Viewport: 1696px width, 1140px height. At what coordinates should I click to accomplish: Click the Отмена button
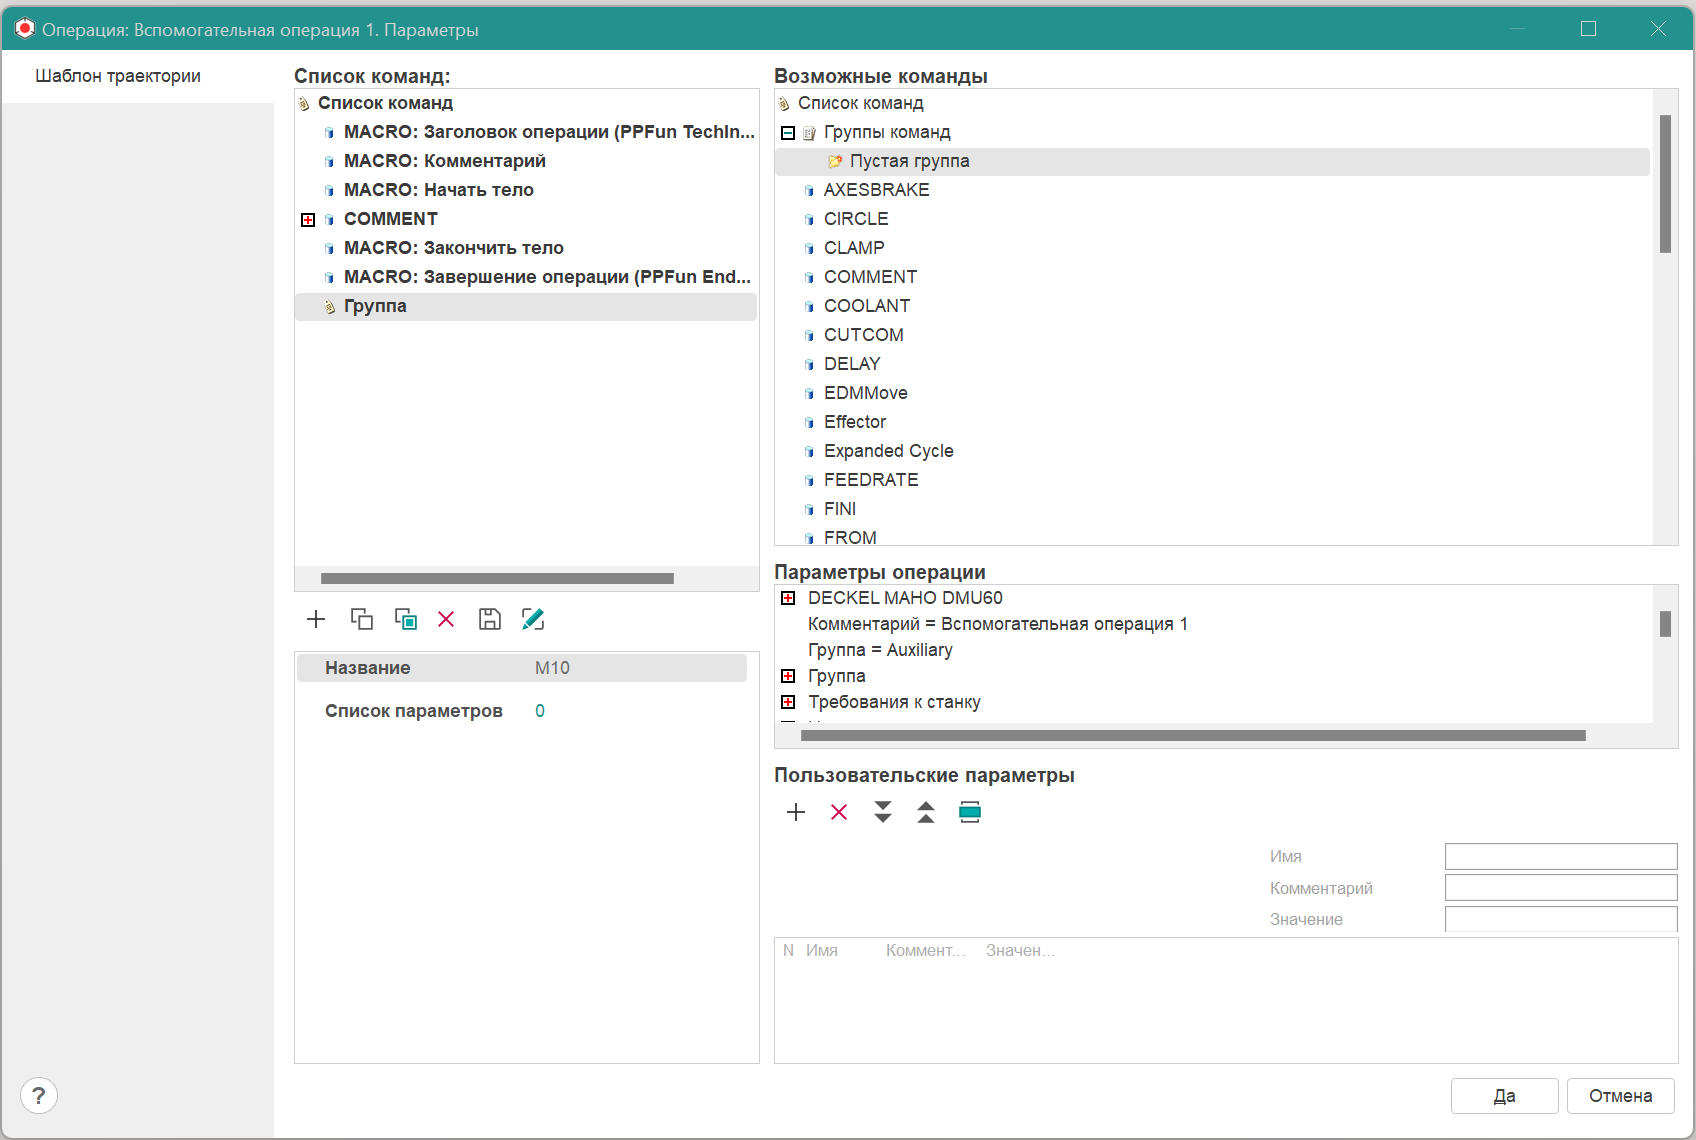point(1620,1096)
